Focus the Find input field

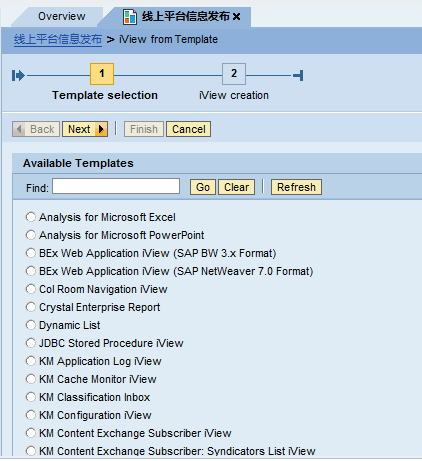[x=116, y=186]
